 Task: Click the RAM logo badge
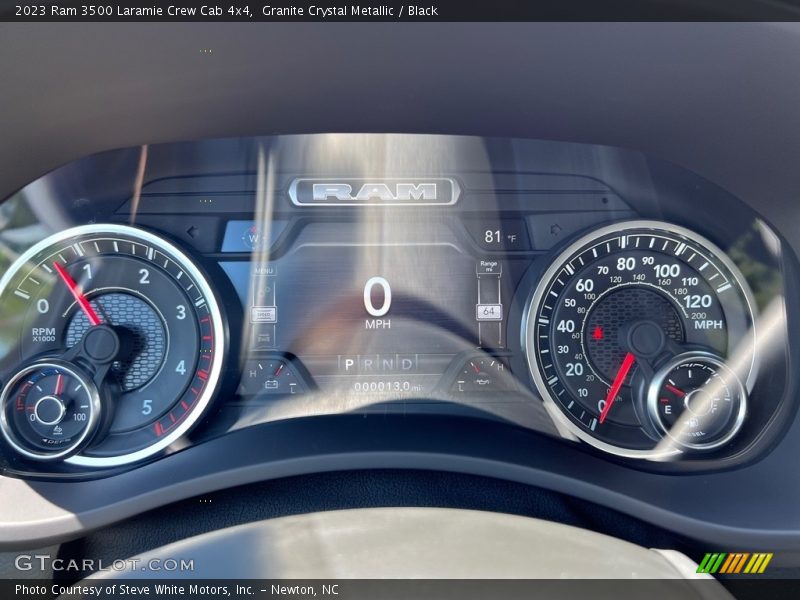click(374, 192)
